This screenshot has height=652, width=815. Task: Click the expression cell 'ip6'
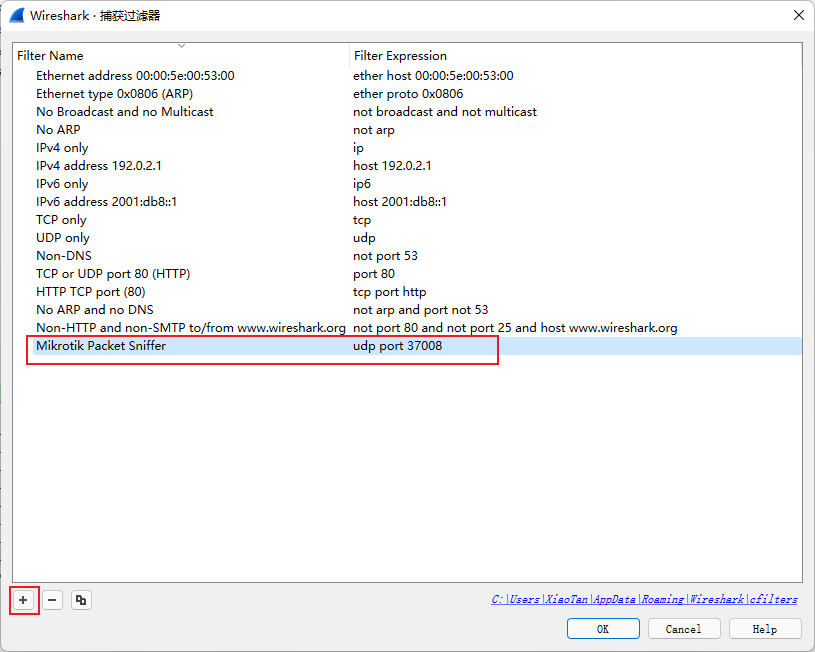coord(362,184)
